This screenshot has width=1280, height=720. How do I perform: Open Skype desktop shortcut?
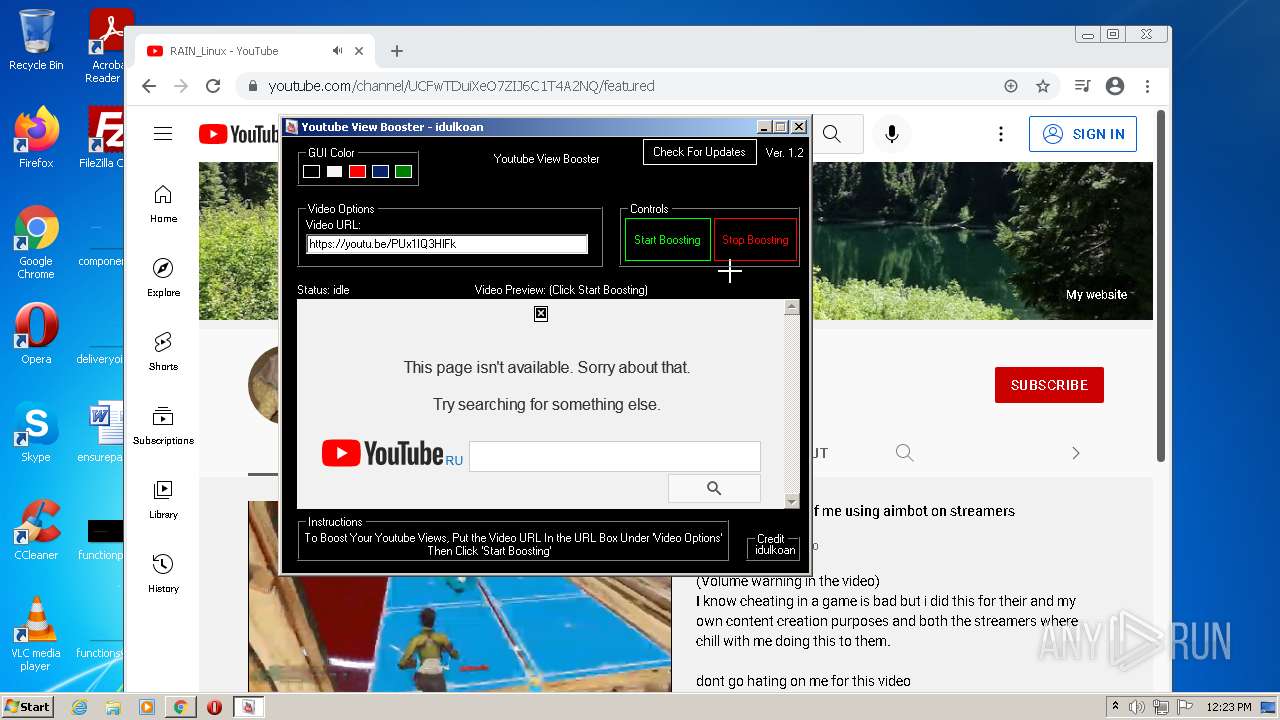36,432
